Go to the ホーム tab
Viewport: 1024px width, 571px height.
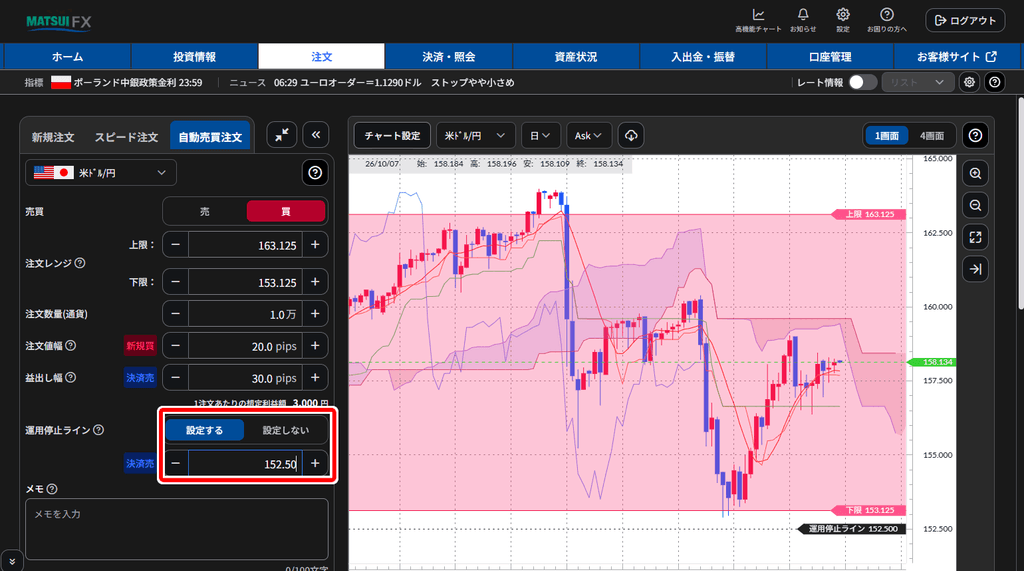[67, 57]
